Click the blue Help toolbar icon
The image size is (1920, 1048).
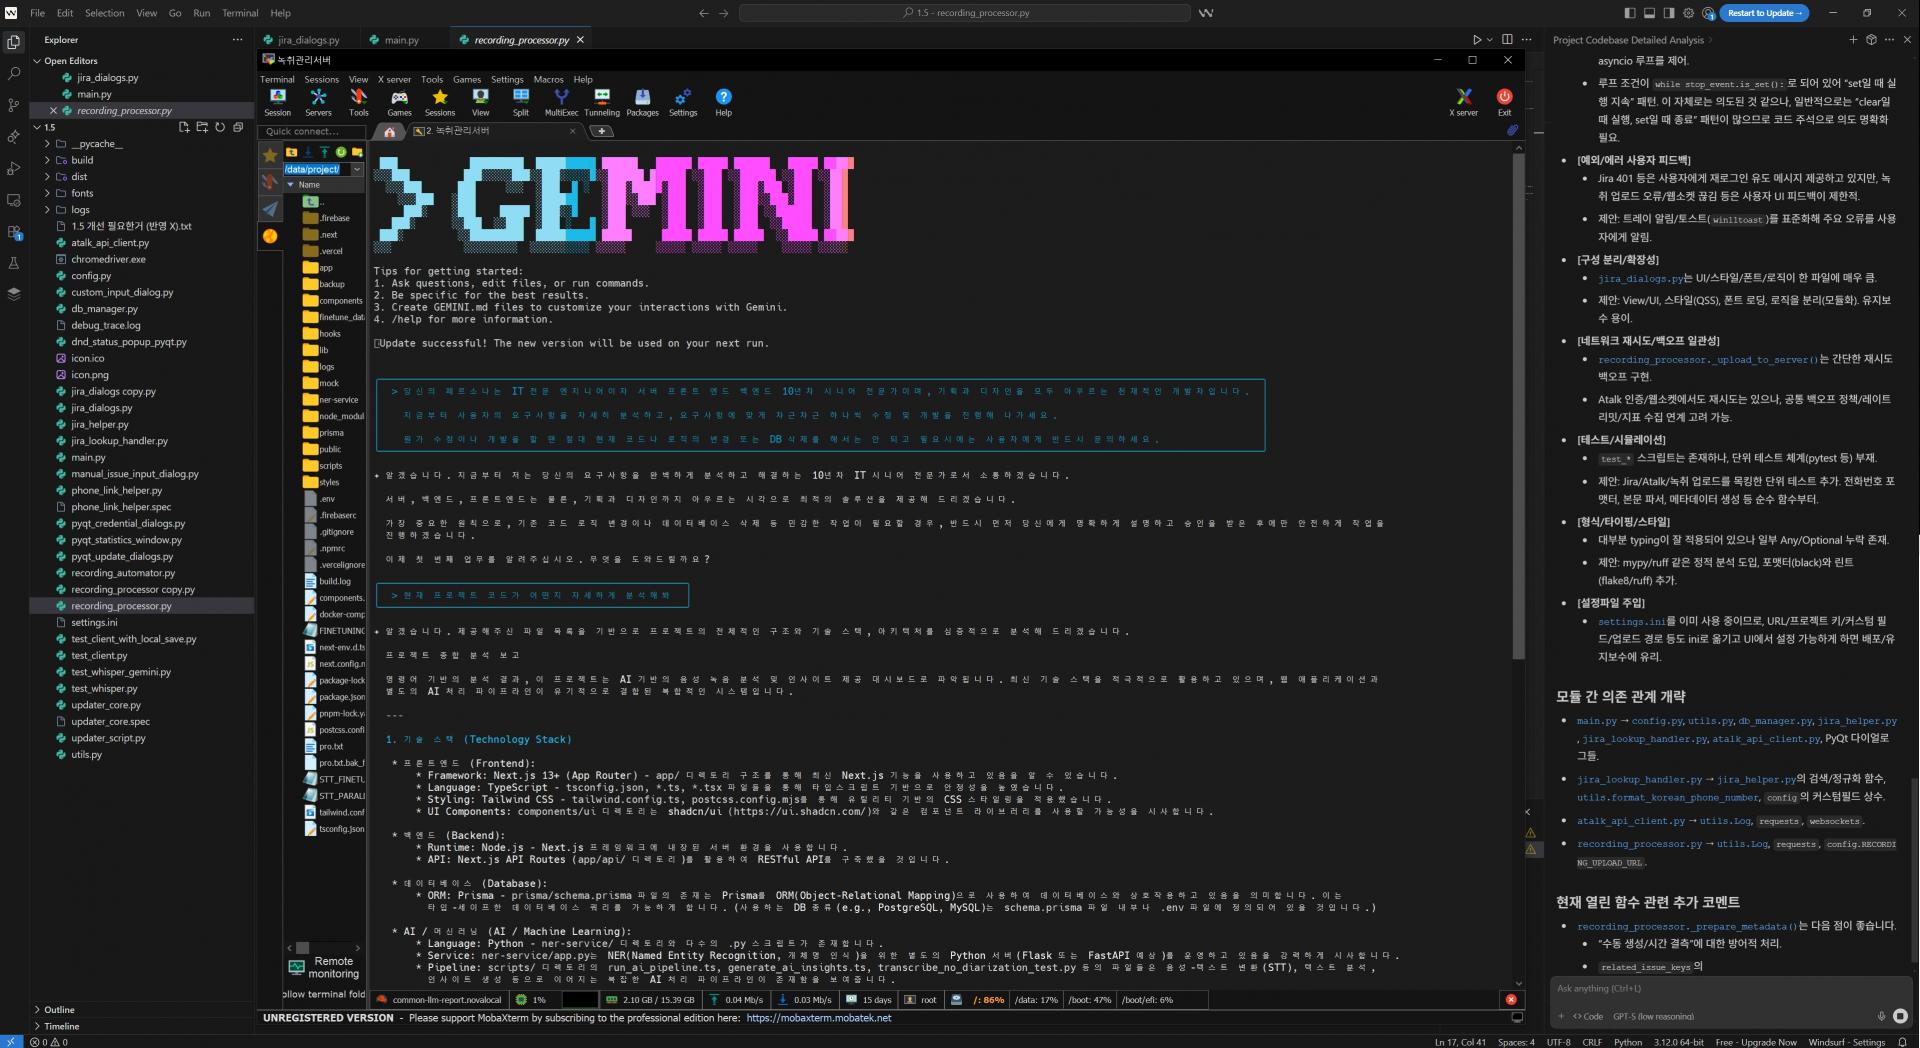[723, 102]
